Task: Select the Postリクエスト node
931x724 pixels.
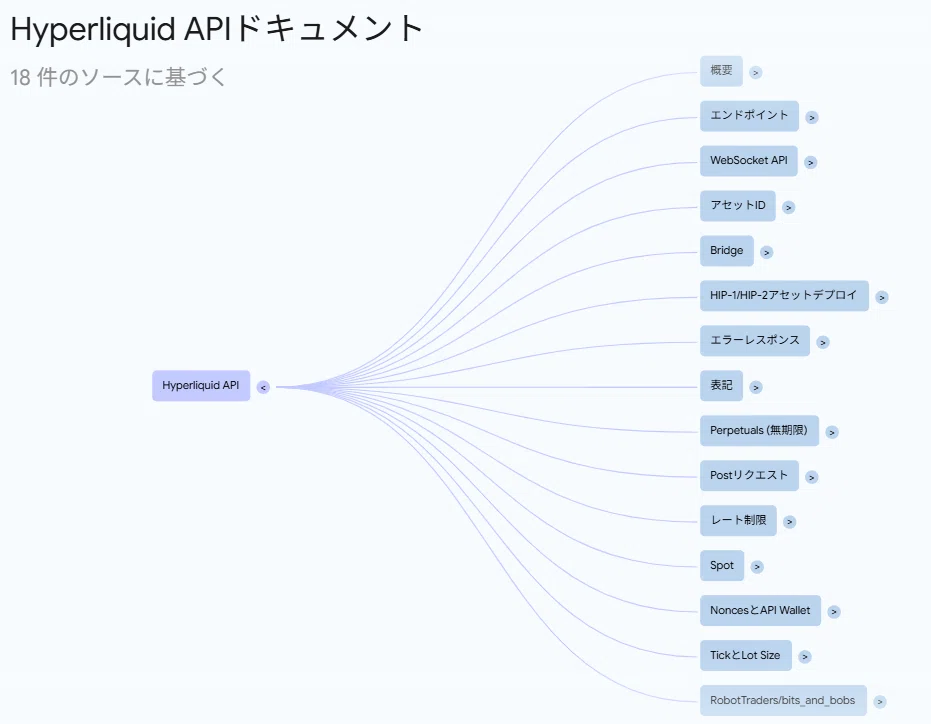Action: (x=749, y=476)
